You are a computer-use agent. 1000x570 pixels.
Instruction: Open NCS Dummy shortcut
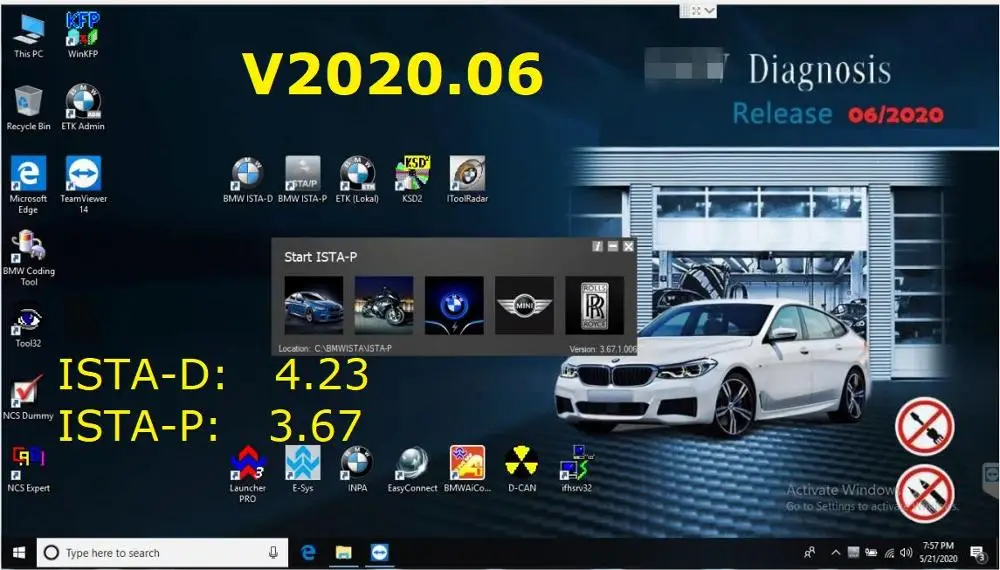[28, 399]
